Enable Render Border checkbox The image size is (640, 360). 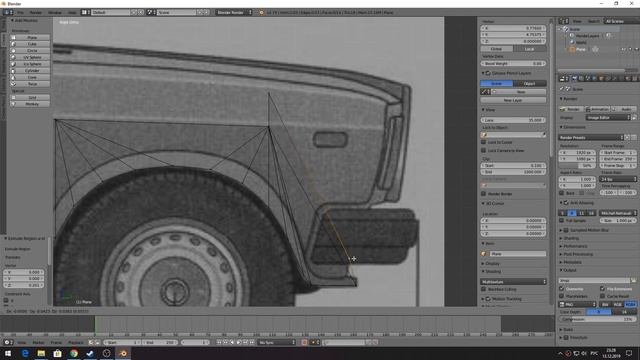(484, 194)
